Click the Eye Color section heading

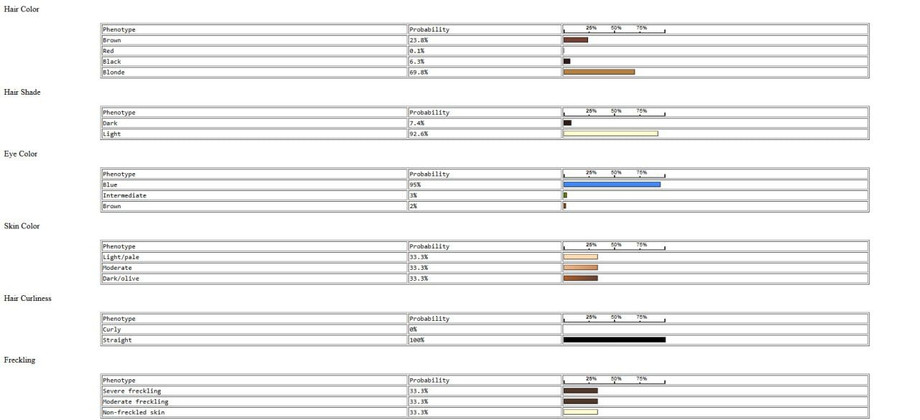[21, 153]
